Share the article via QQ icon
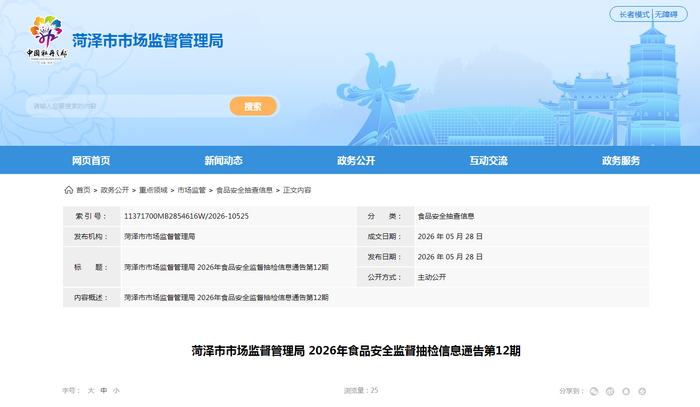 [626, 391]
